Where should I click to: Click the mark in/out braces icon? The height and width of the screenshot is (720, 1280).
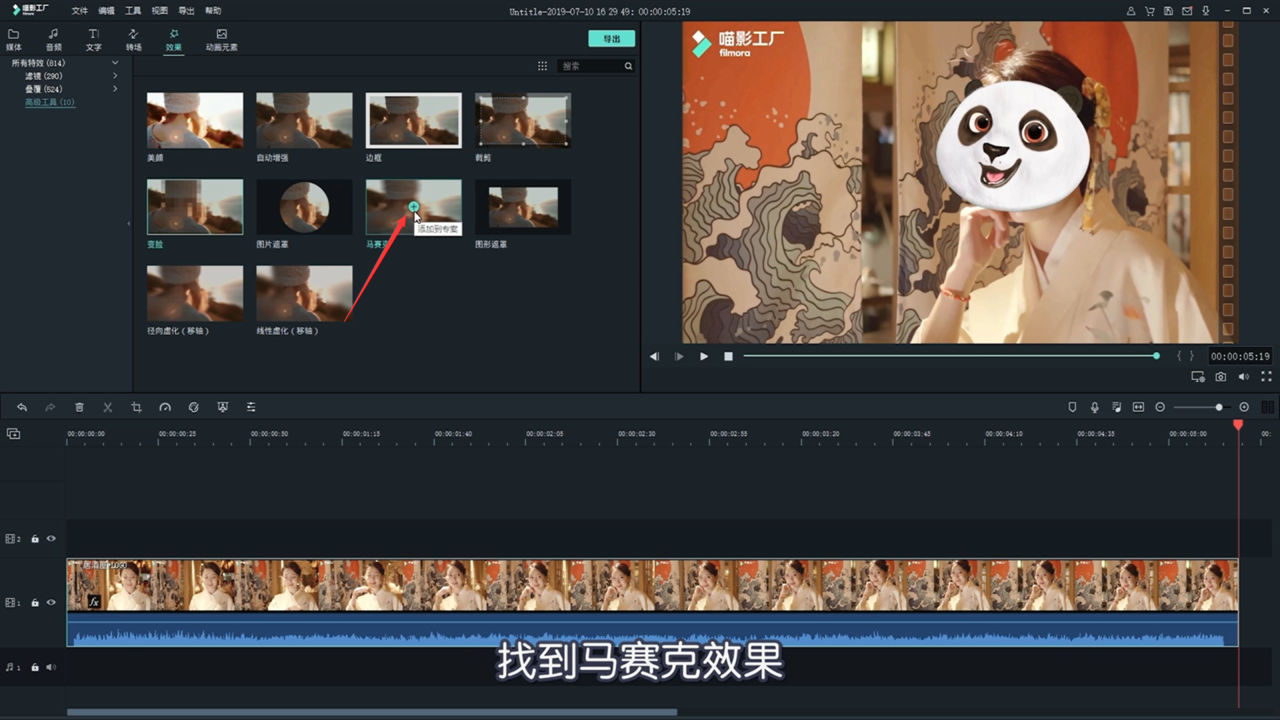pyautogui.click(x=1185, y=356)
